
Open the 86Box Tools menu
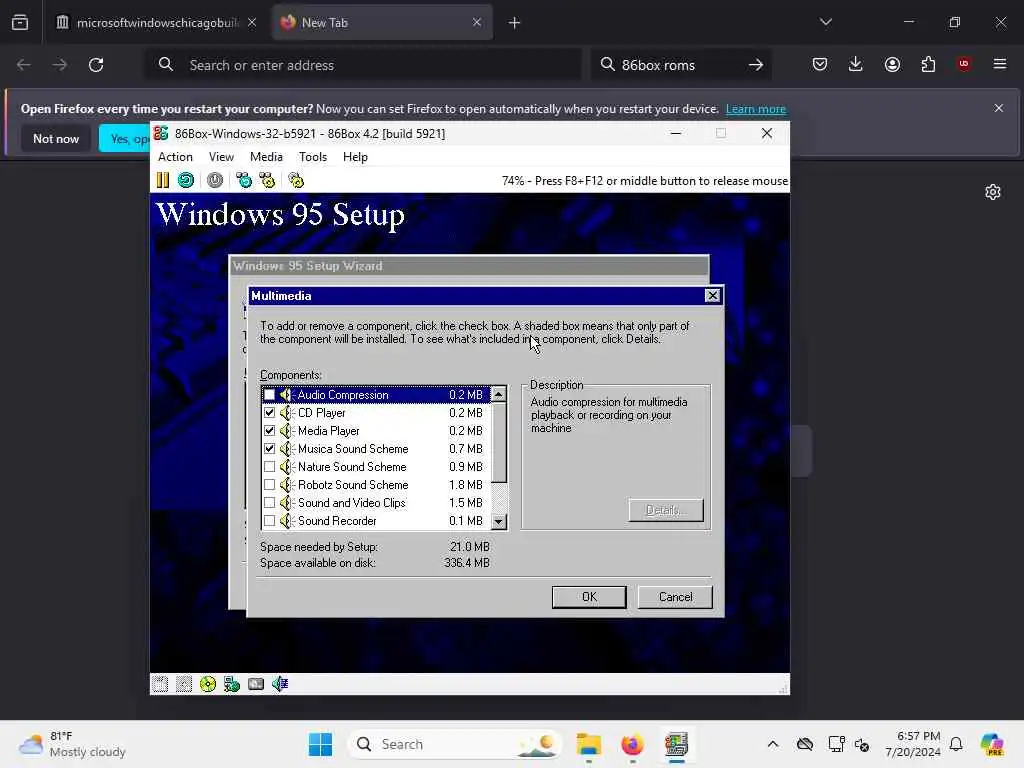[313, 157]
